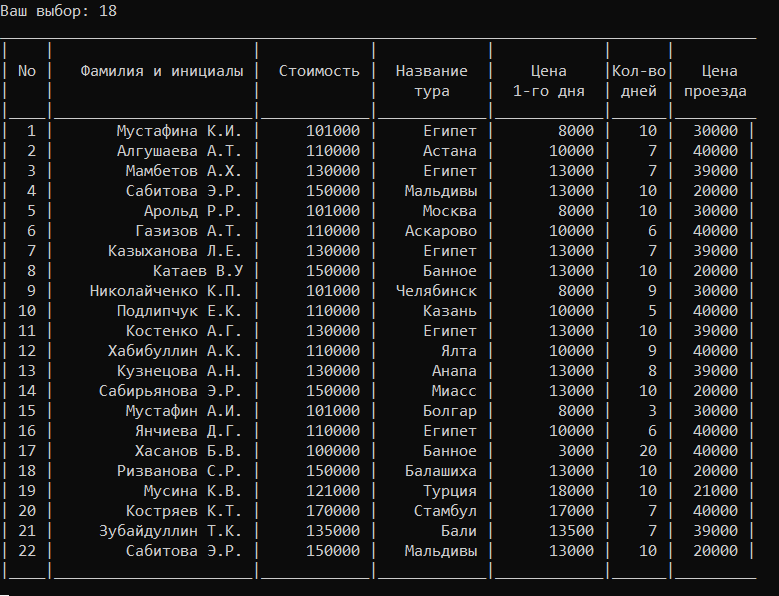Click the 'Цена проезда' header
The width and height of the screenshot is (779, 596).
(715, 81)
